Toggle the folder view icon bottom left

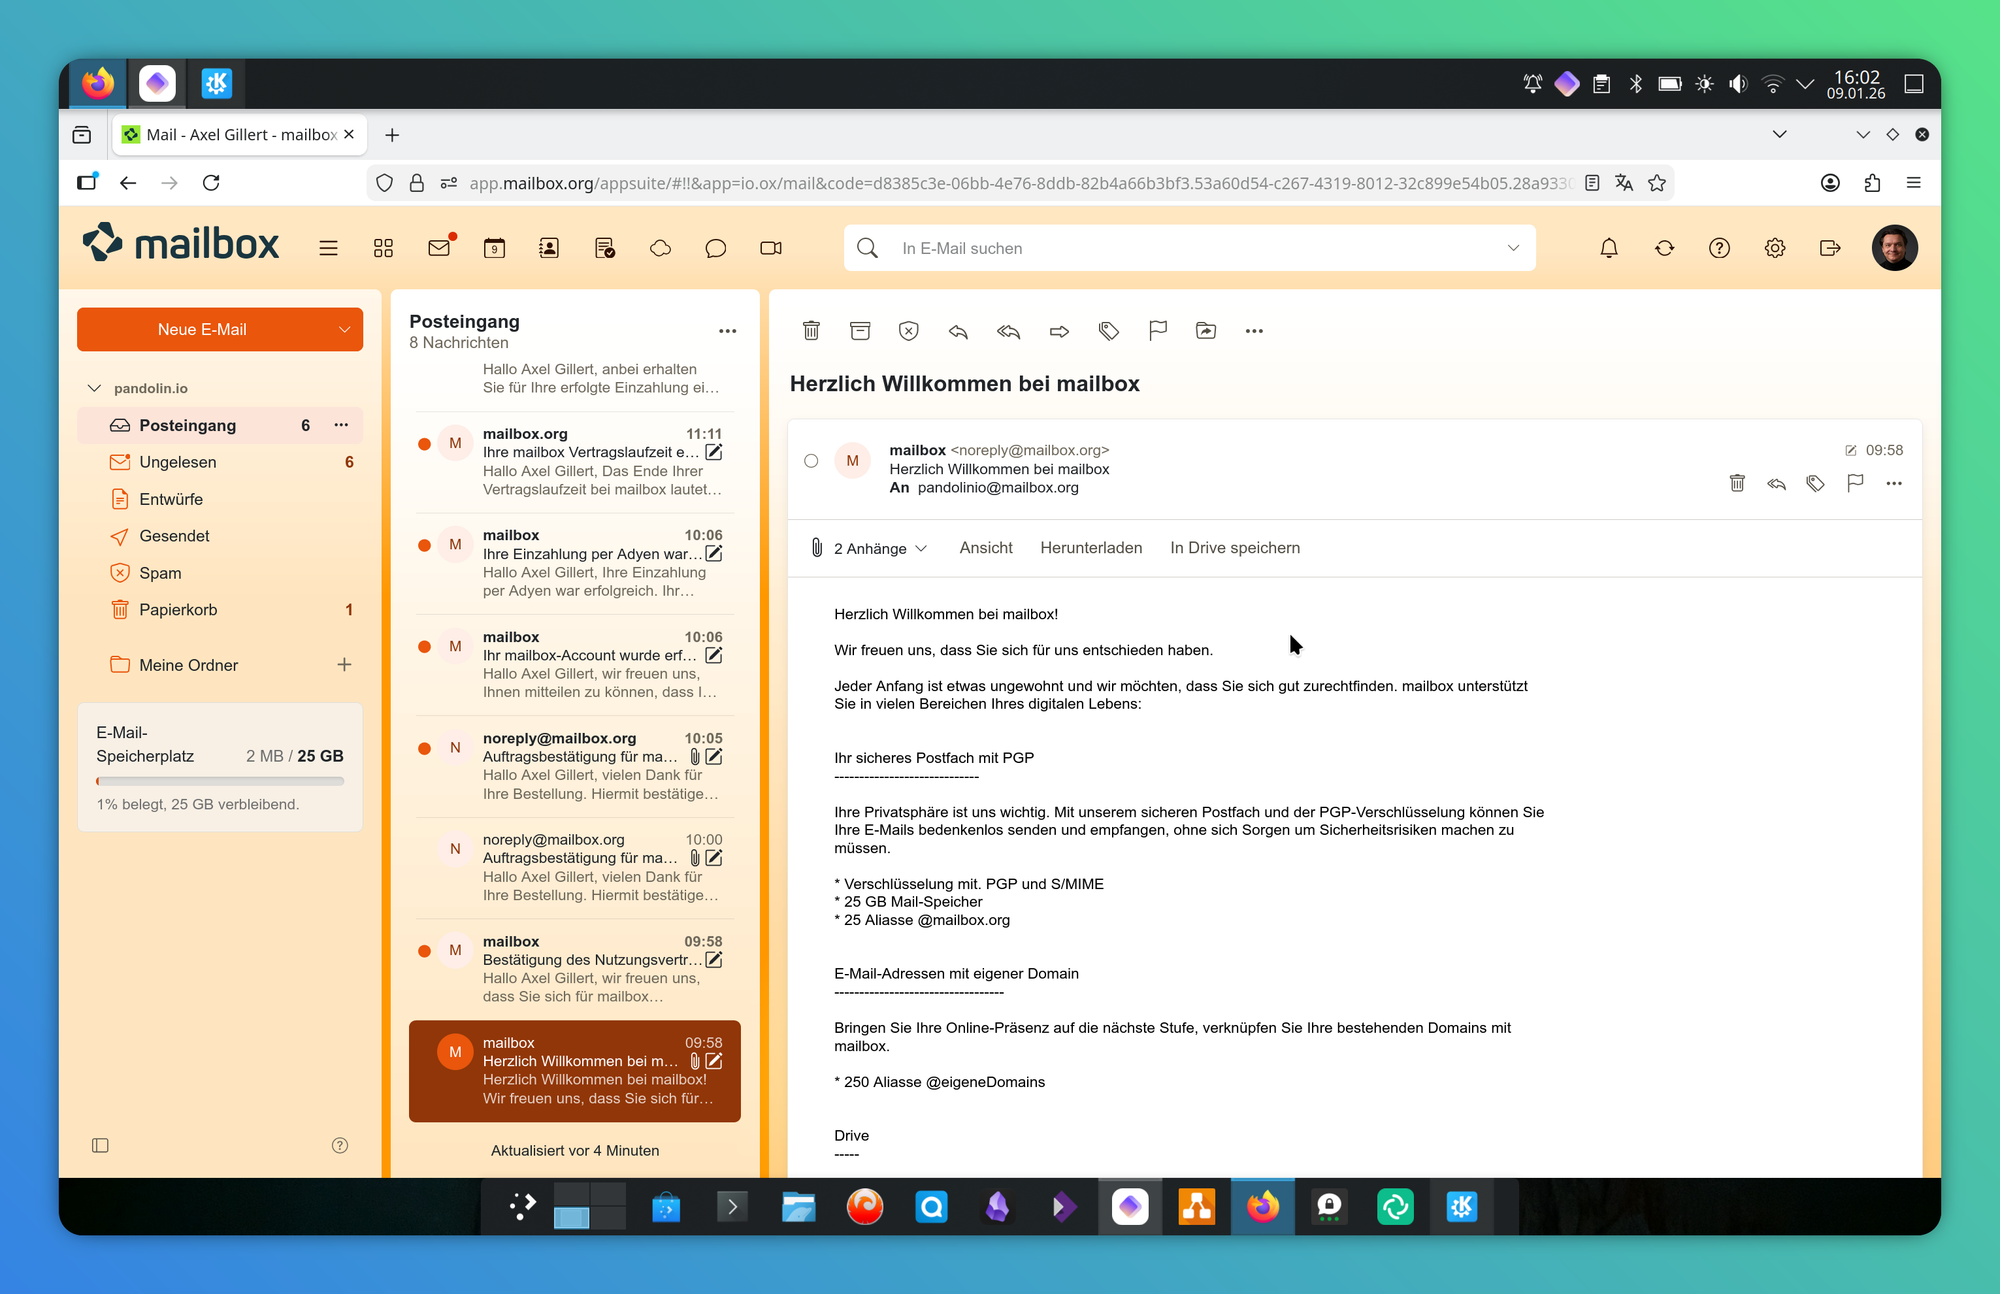click(100, 1145)
